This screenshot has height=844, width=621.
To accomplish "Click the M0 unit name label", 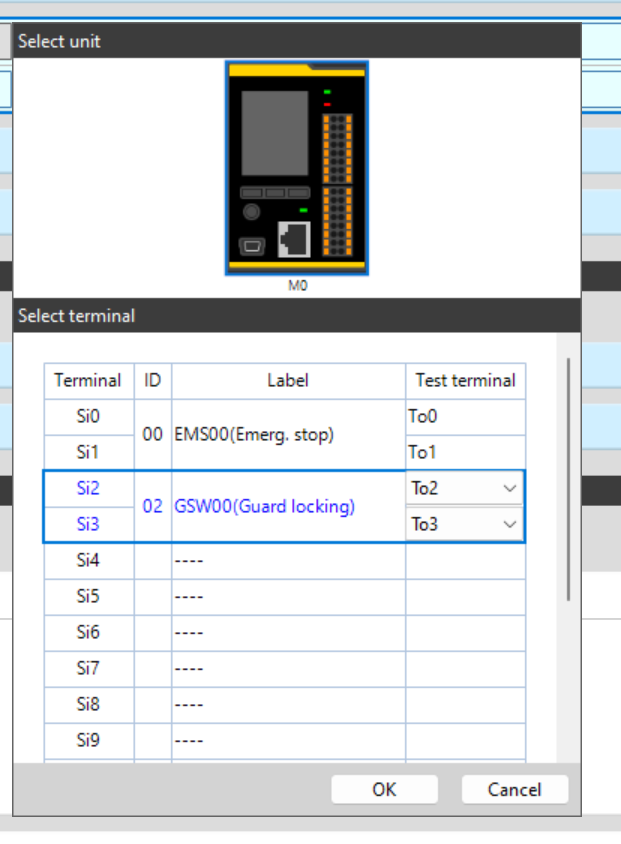I will [x=298, y=285].
